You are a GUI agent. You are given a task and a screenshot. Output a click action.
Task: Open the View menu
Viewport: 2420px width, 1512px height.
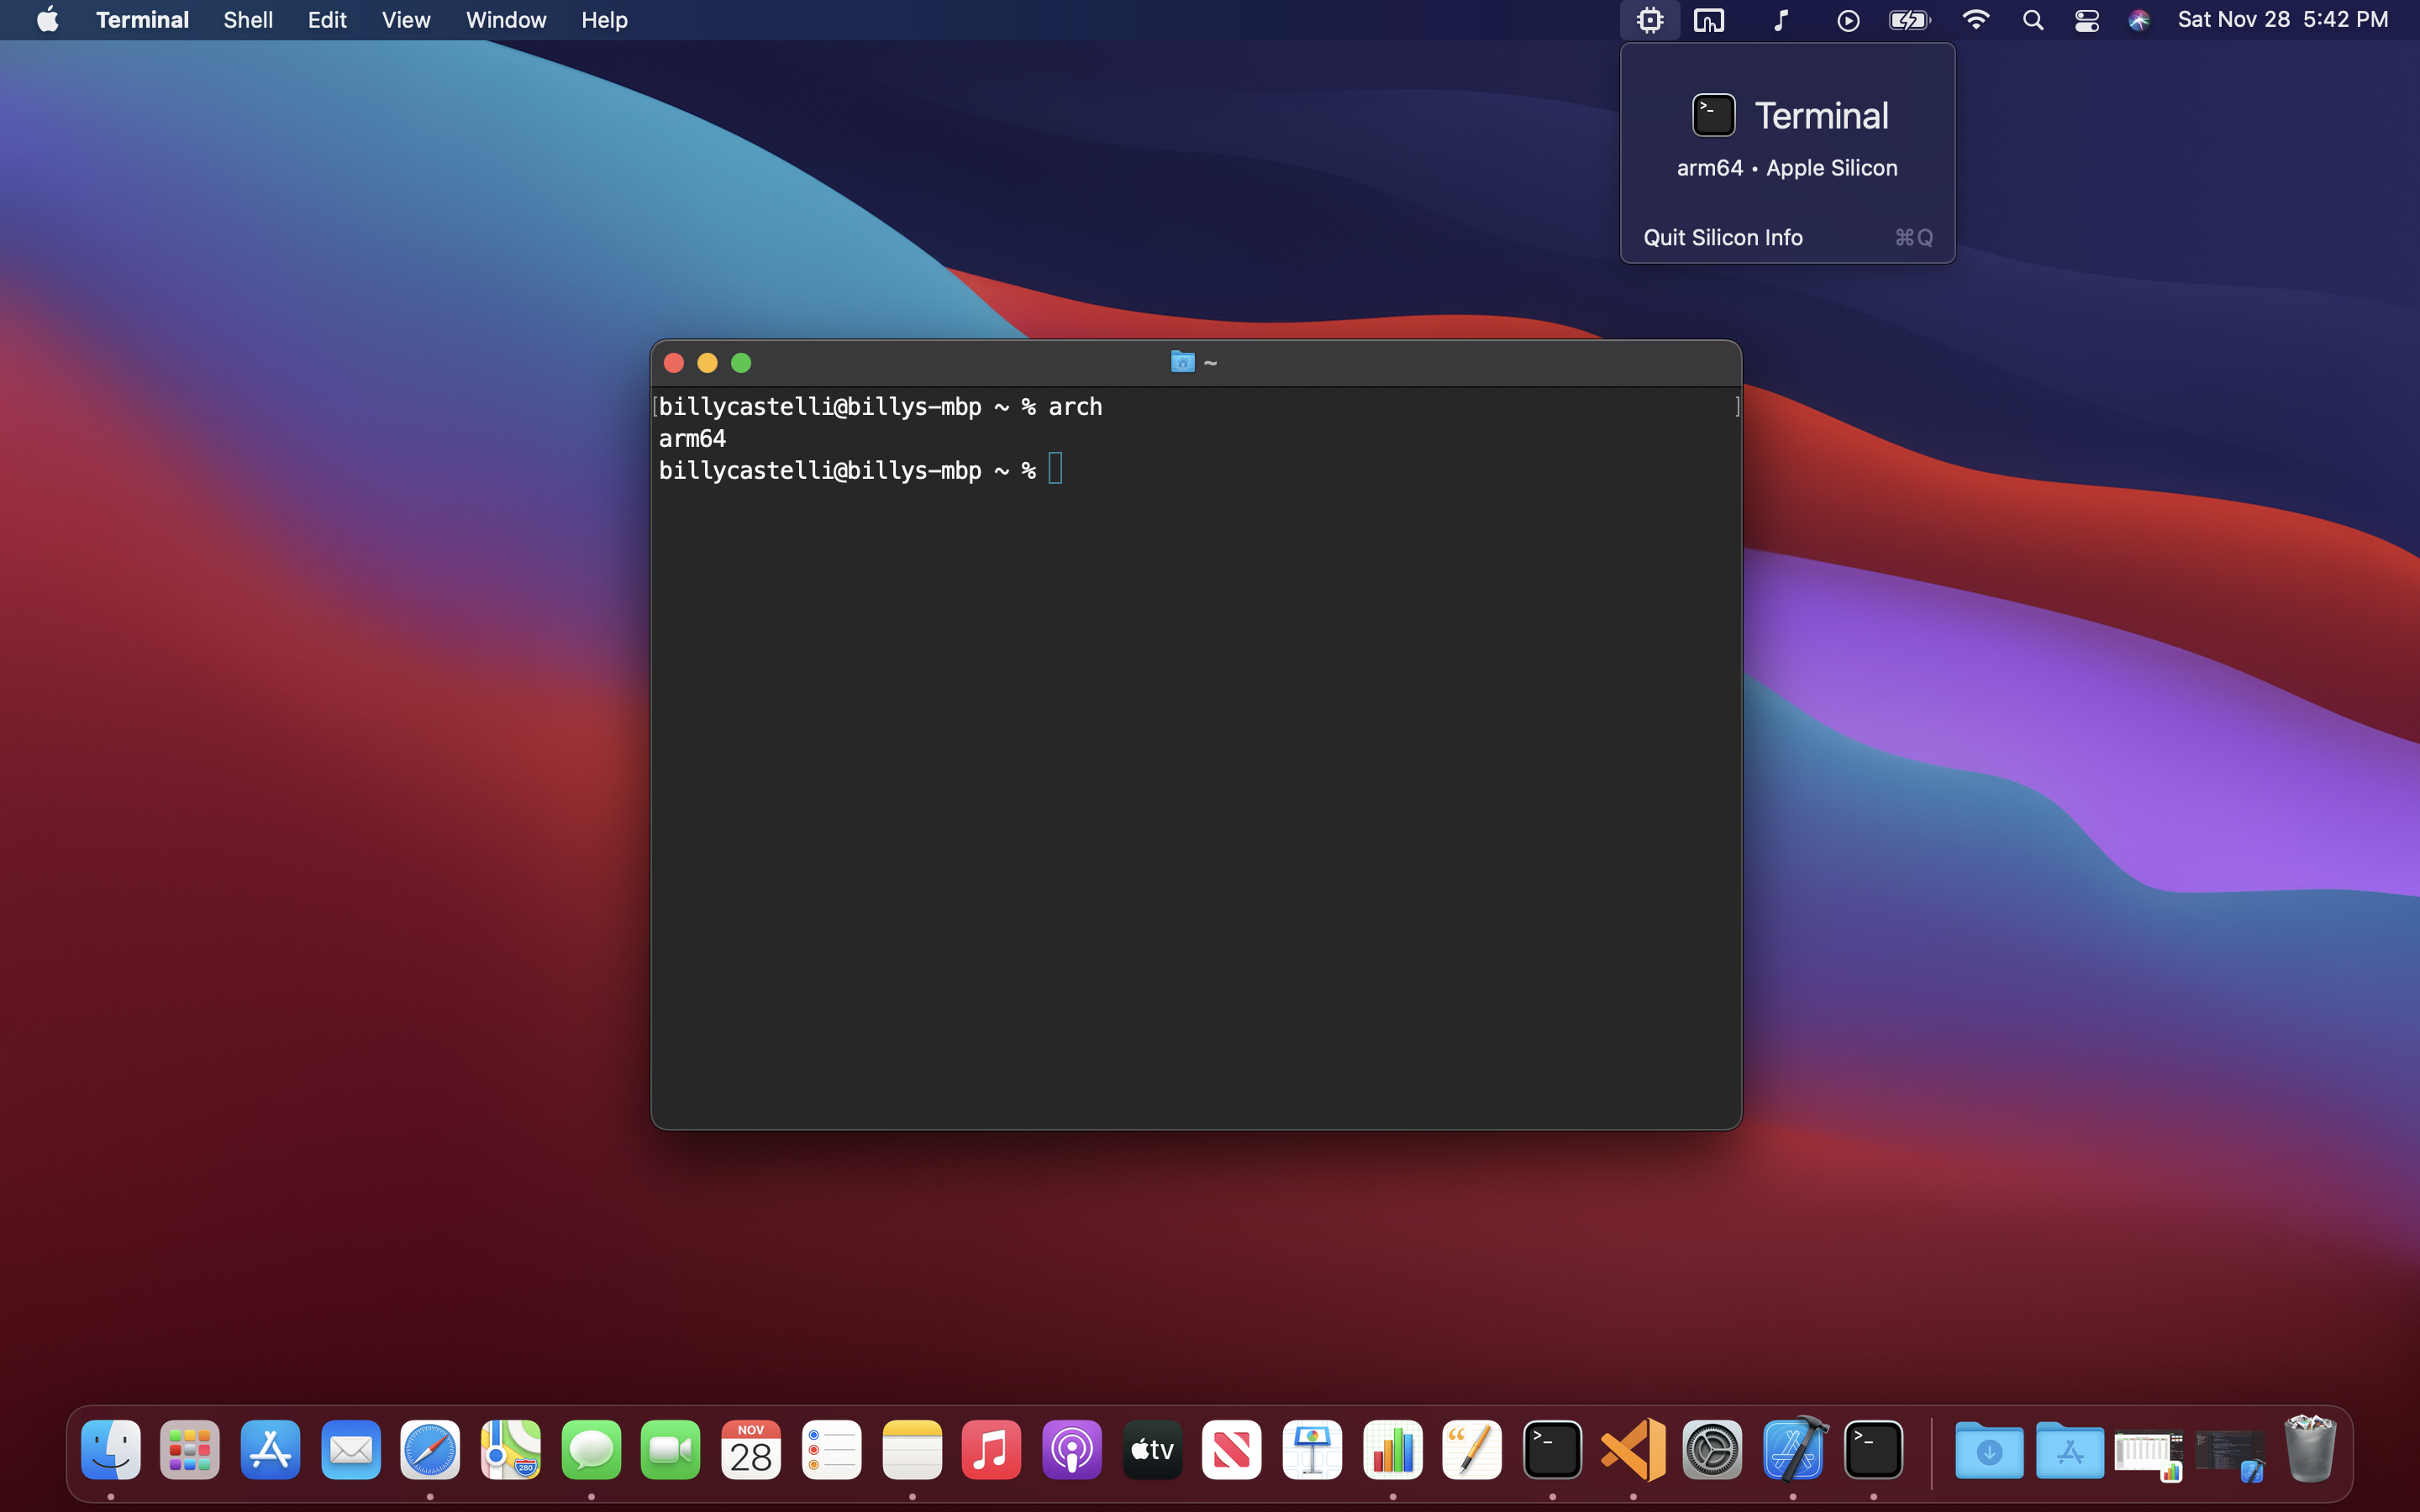(405, 20)
